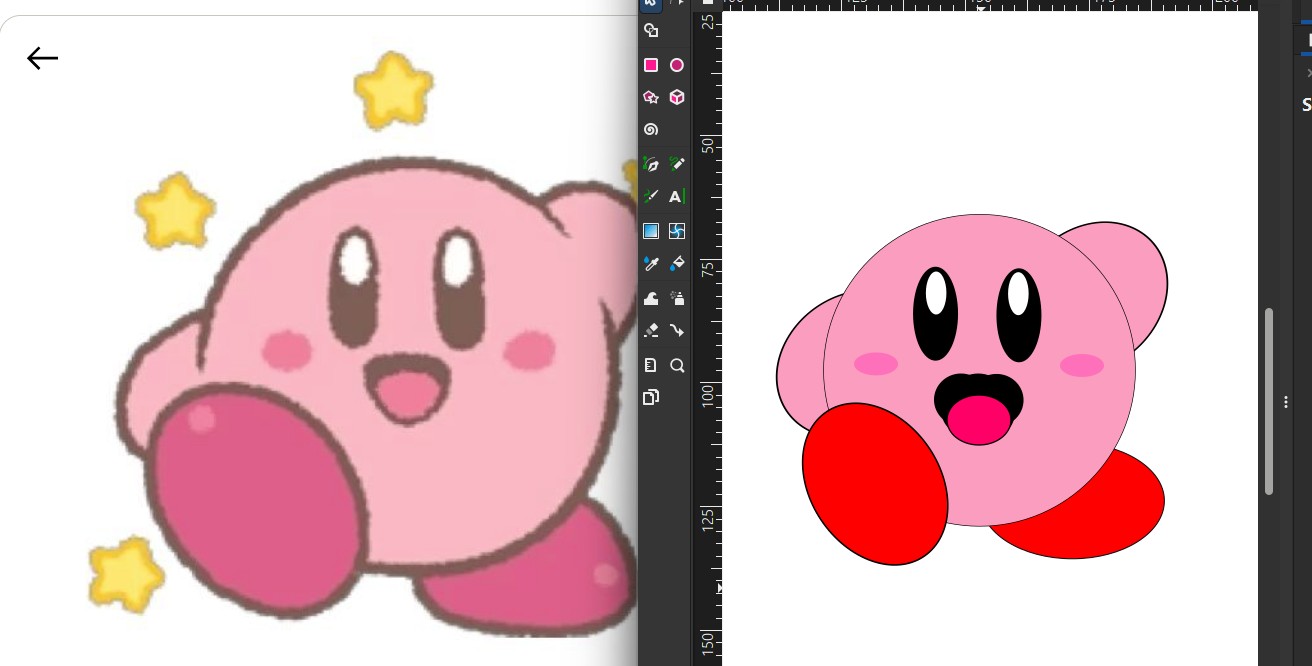Select the Calligraphy tool

[x=651, y=197]
